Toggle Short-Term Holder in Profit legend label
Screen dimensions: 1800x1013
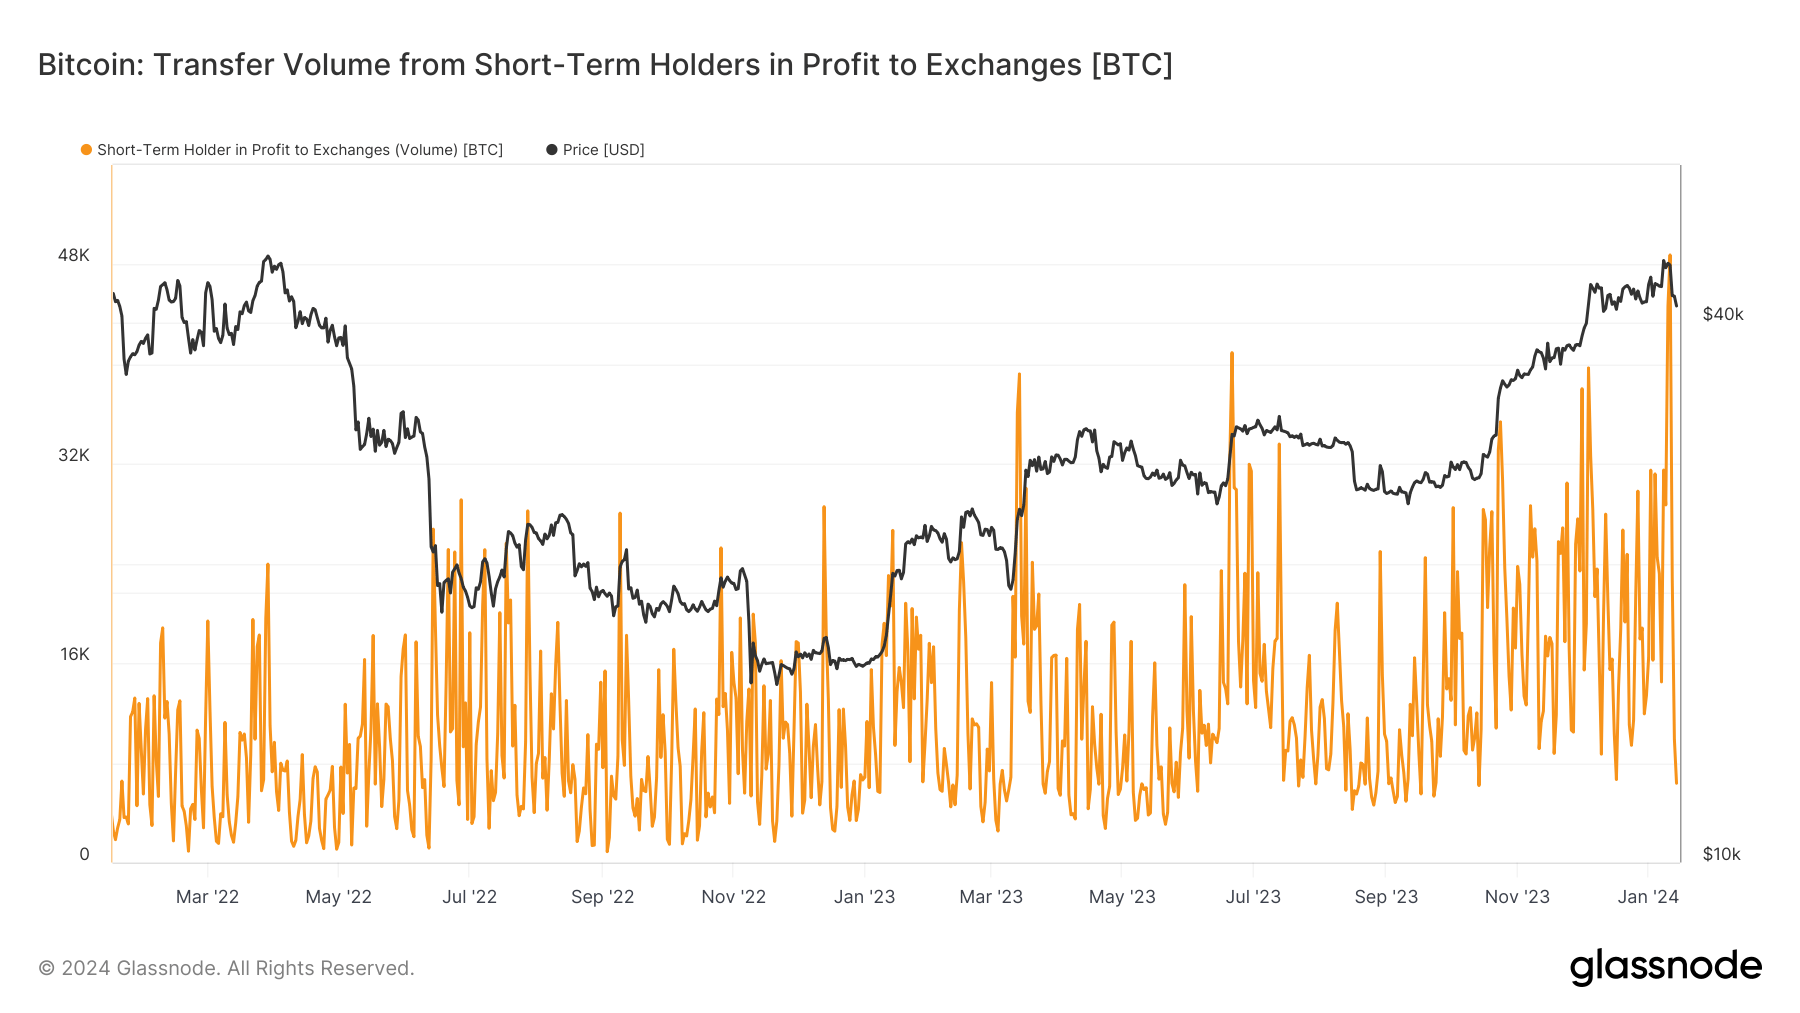pyautogui.click(x=300, y=150)
